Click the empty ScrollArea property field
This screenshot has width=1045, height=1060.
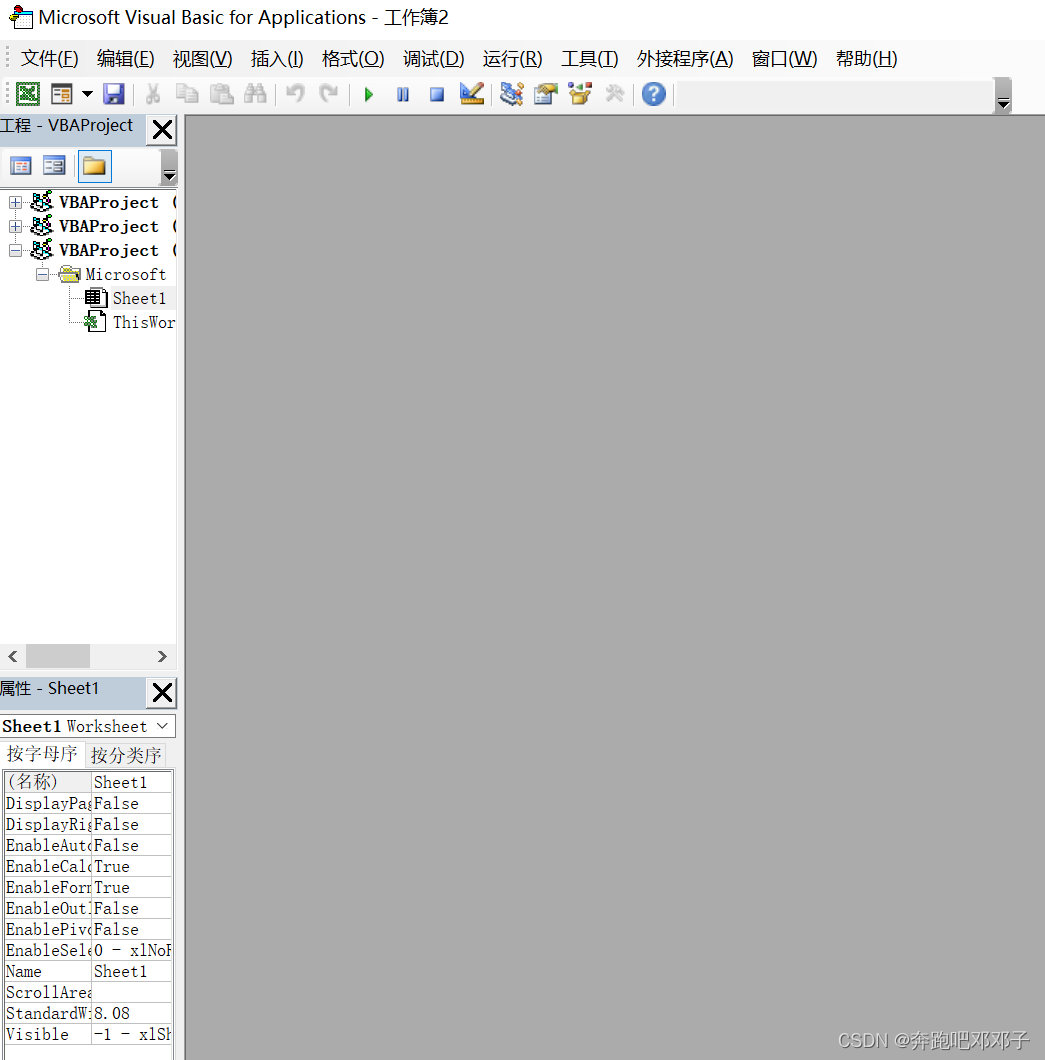coord(132,992)
